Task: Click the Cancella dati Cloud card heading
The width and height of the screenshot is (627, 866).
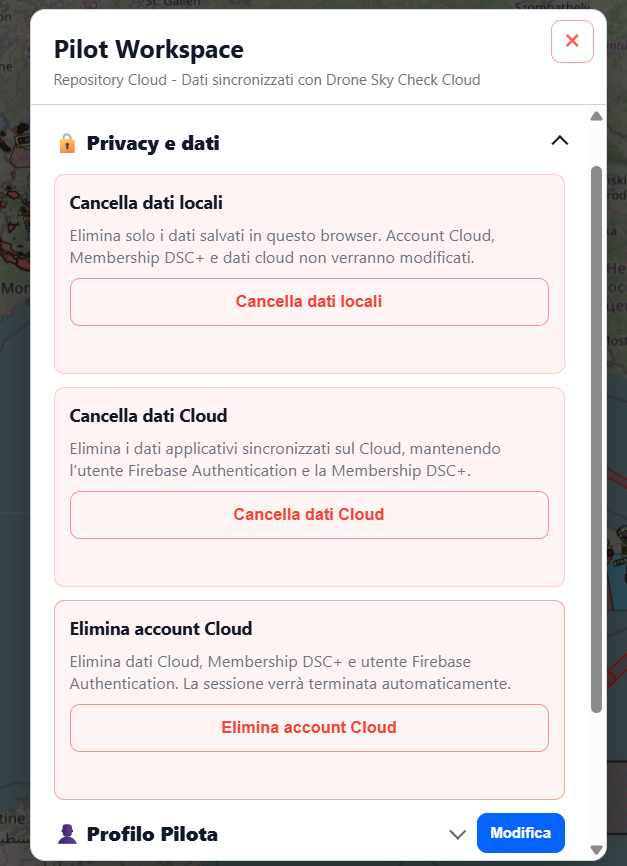Action: pos(148,415)
